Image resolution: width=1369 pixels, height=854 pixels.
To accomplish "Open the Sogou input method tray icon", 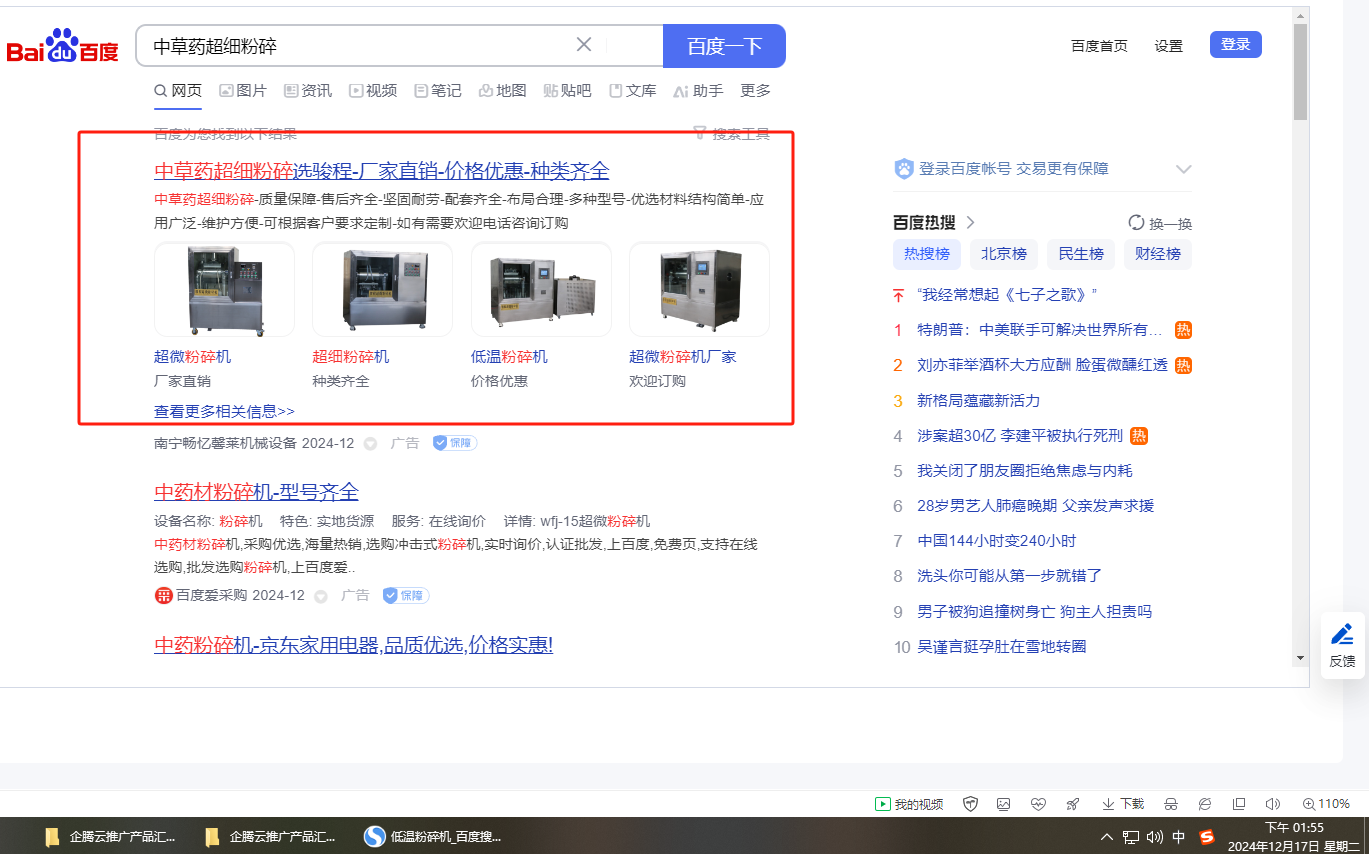I will [1206, 837].
